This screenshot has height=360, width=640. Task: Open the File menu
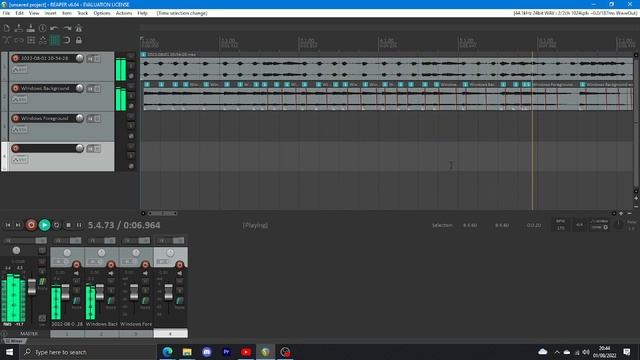coord(6,13)
